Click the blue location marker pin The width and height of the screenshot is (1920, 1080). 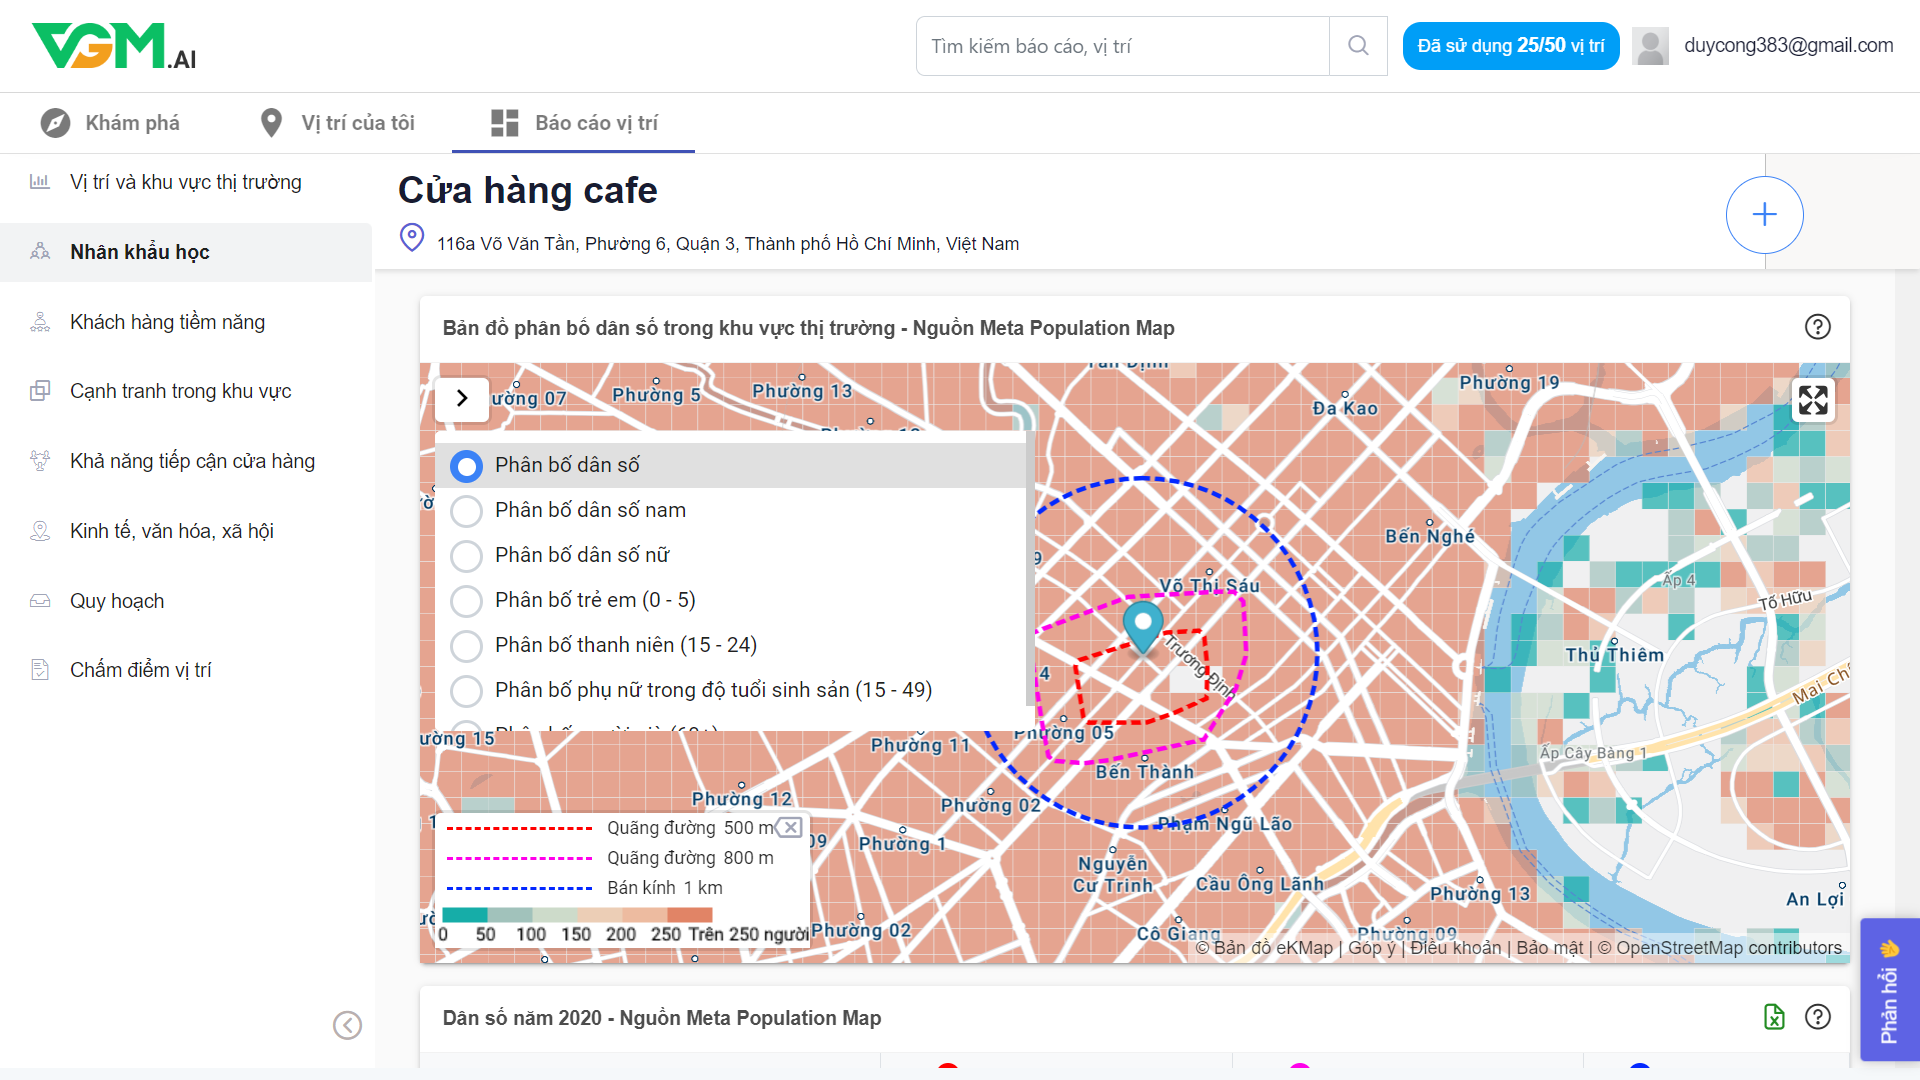point(1143,624)
